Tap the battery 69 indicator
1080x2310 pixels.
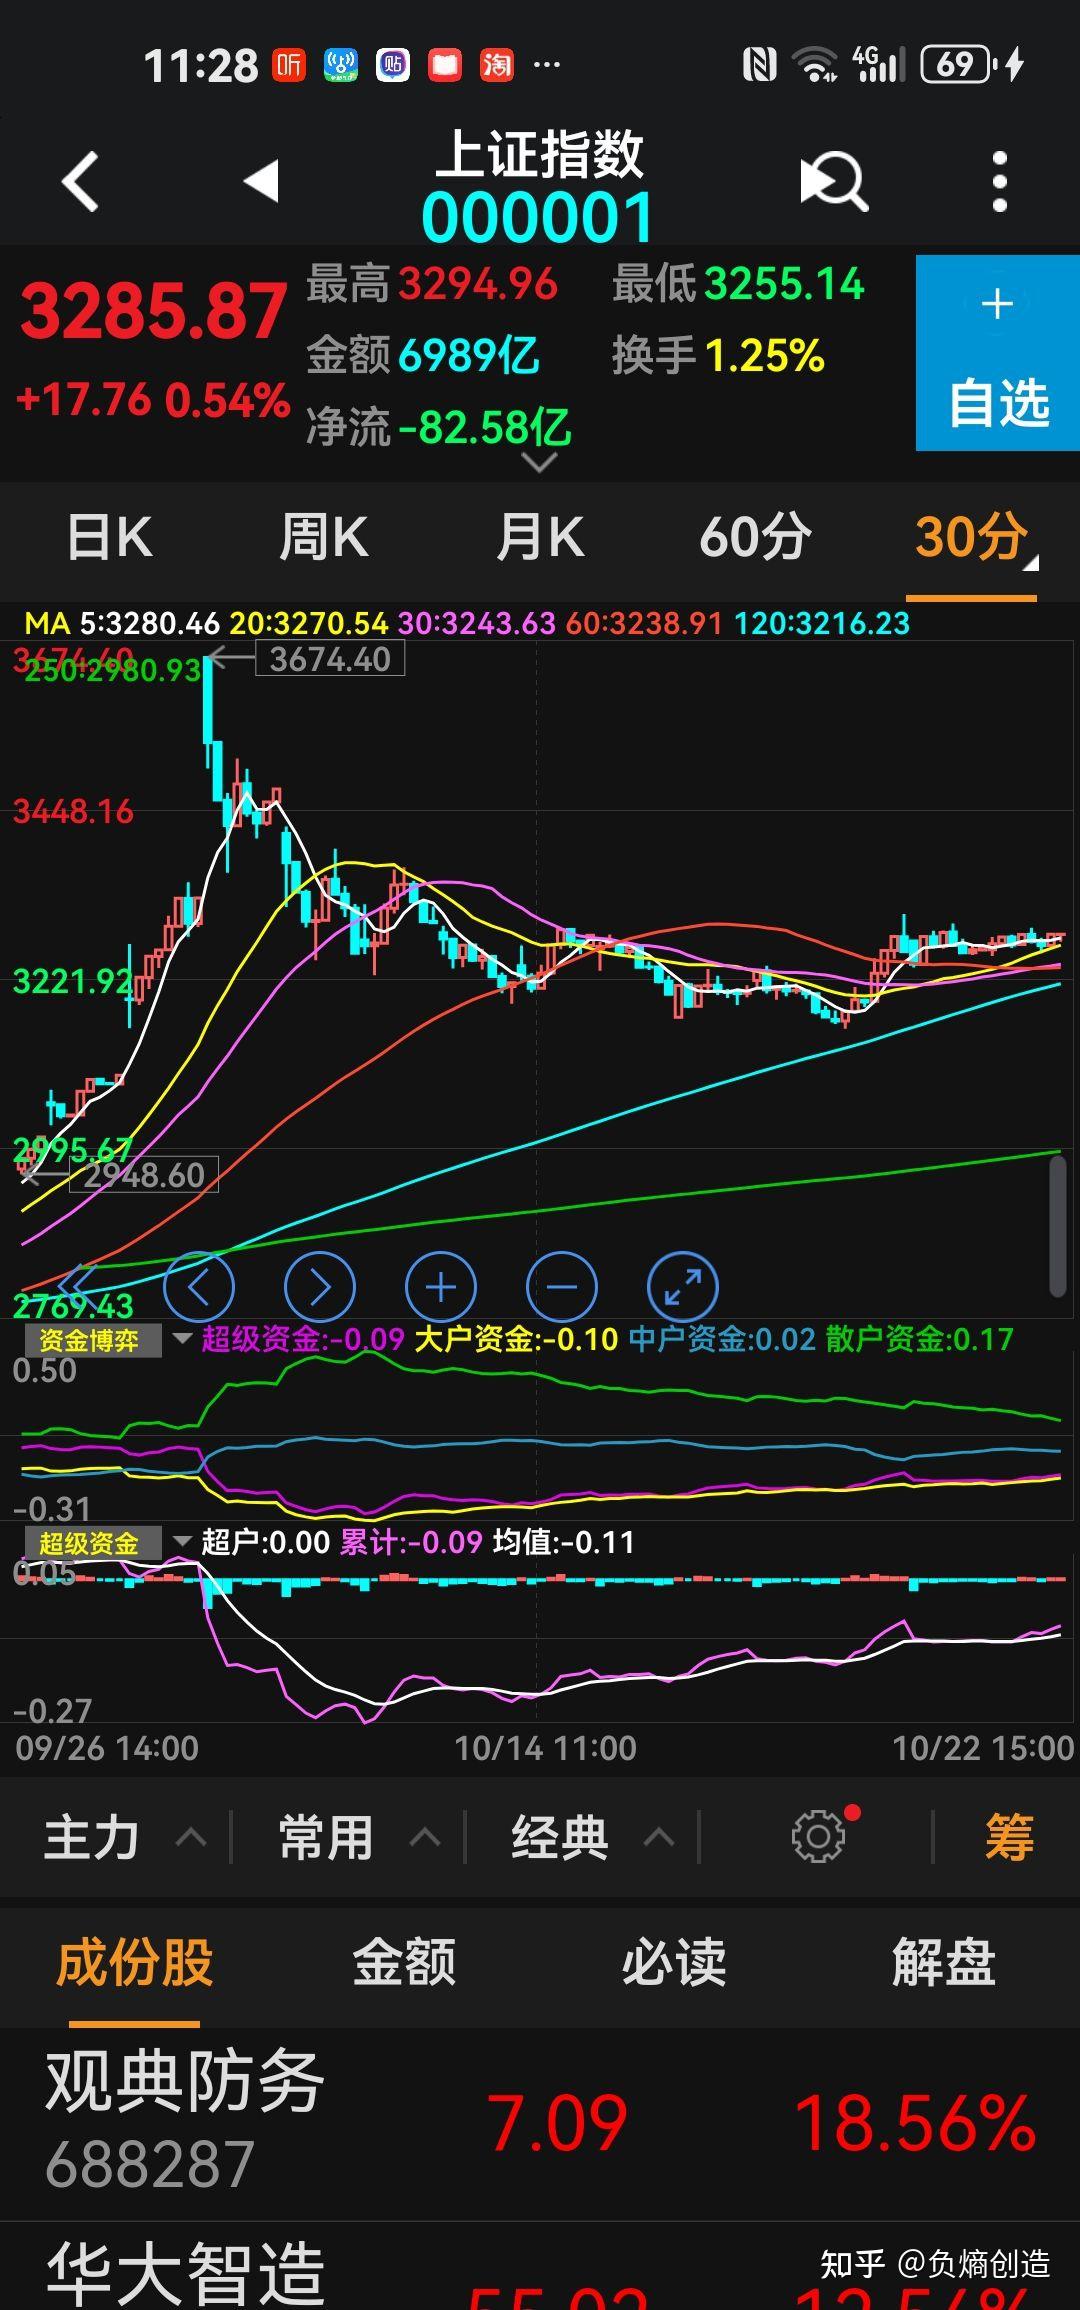958,65
